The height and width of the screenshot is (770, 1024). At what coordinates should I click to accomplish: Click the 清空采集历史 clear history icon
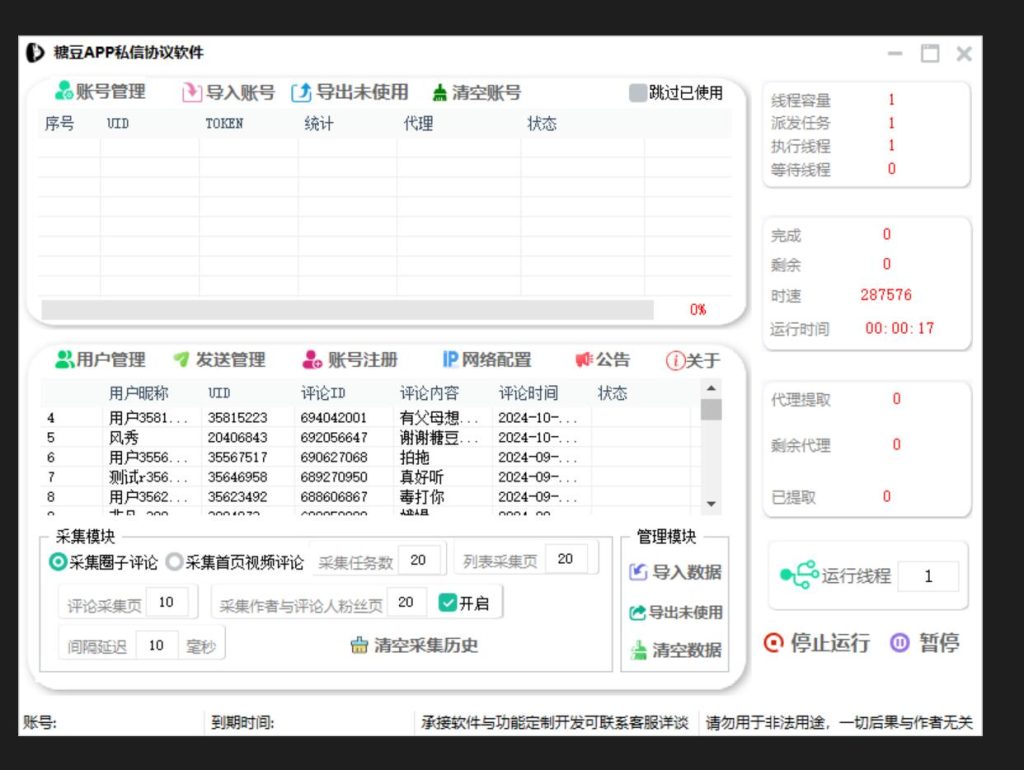360,645
